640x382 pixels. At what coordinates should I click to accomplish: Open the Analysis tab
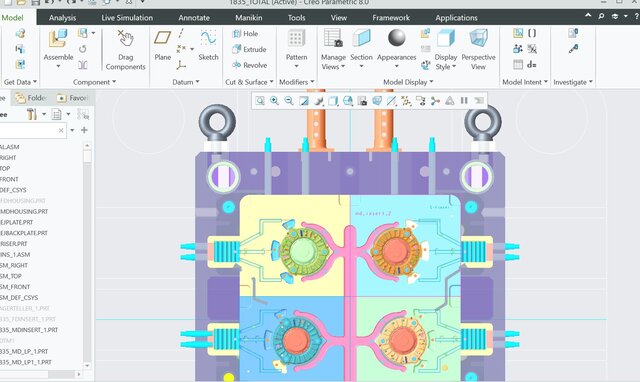coord(62,18)
